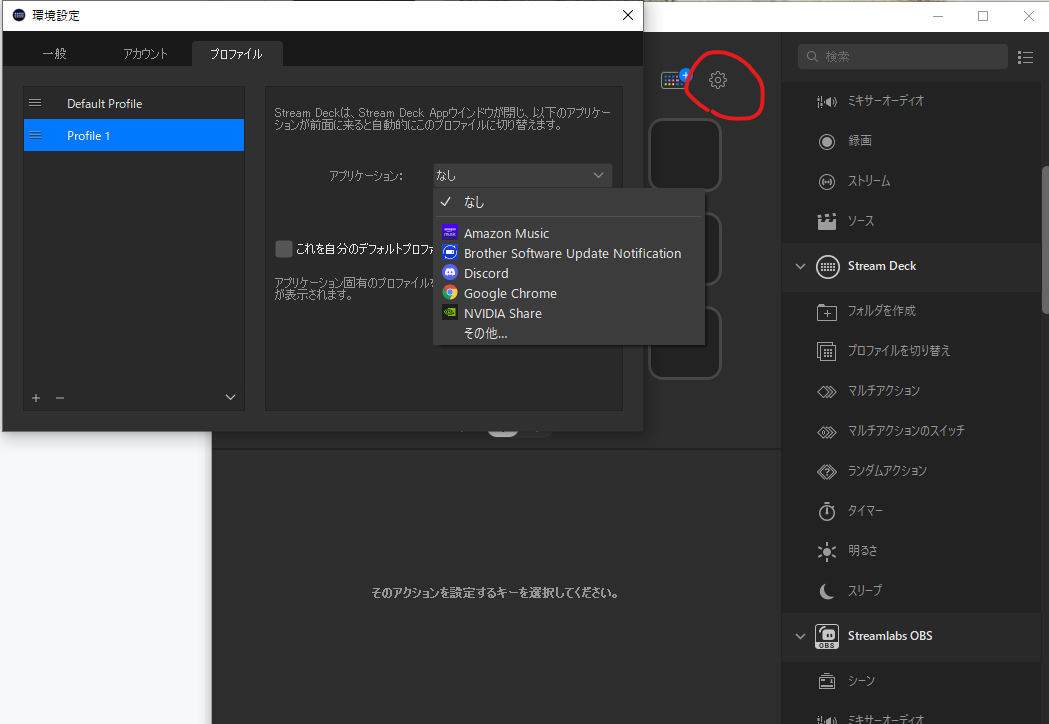Viewport: 1049px width, 724px height.
Task: Click the Brother Software Update icon in dropdown
Action: 450,252
